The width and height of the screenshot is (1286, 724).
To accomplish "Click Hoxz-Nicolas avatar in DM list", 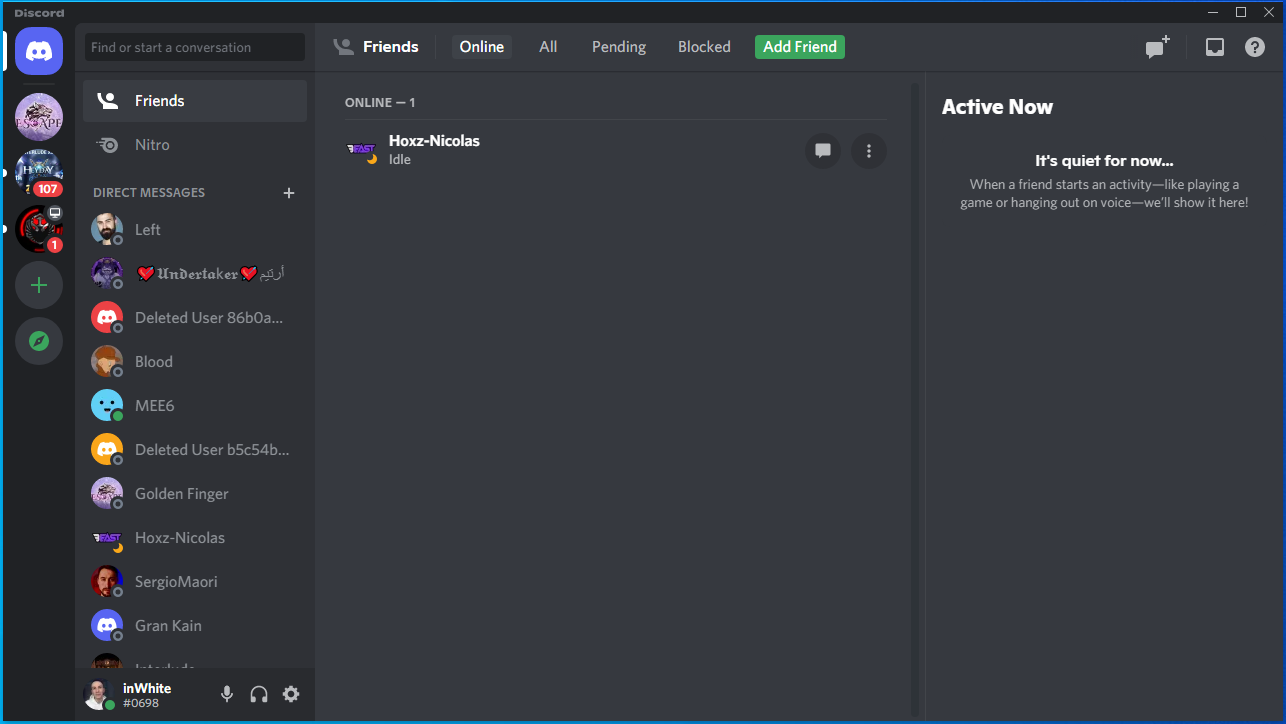I will [x=107, y=537].
